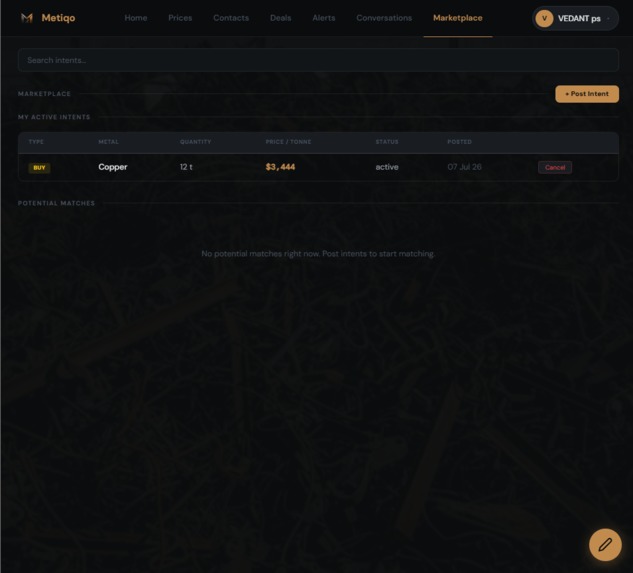
Task: Open the floating pencil compose button
Action: click(605, 545)
